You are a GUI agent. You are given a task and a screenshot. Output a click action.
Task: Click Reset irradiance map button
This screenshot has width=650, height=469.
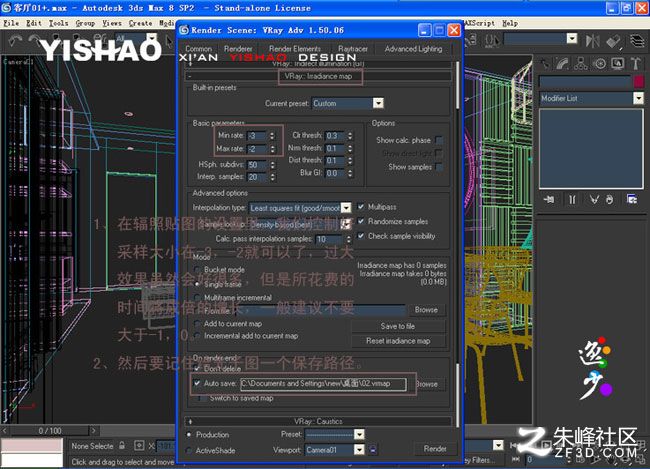[x=398, y=341]
